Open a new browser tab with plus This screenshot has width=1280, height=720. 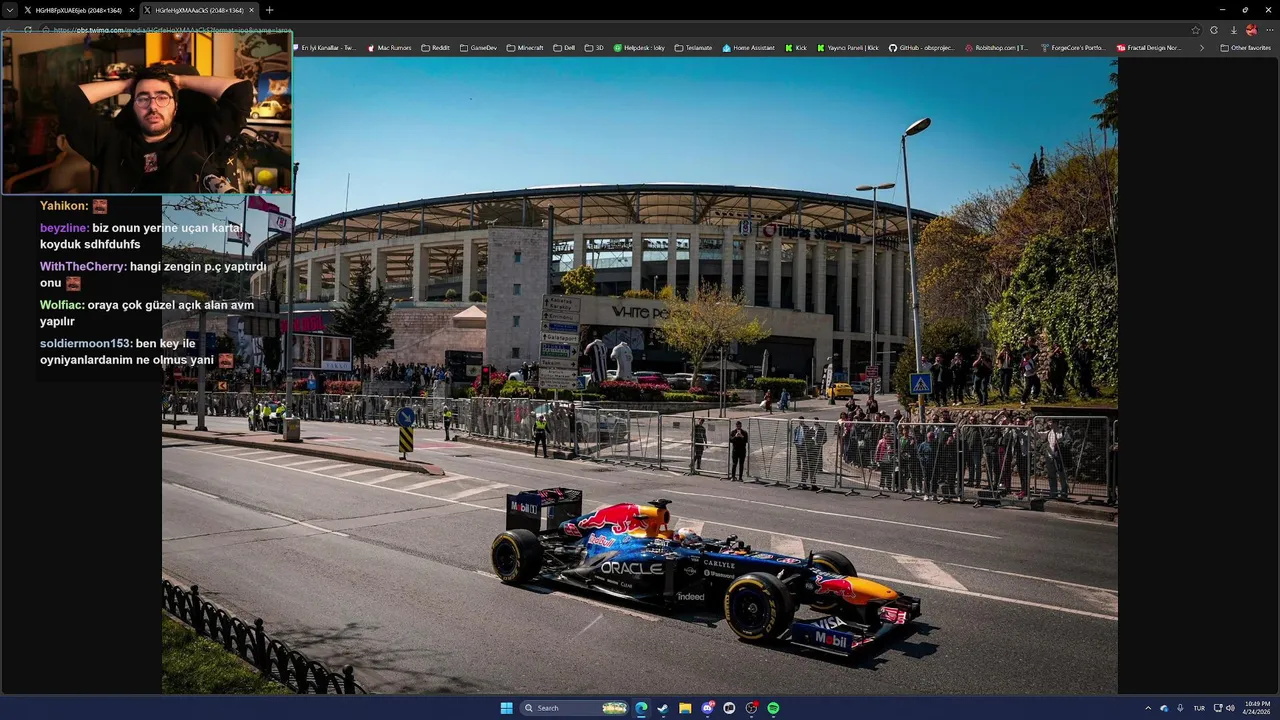(x=269, y=10)
